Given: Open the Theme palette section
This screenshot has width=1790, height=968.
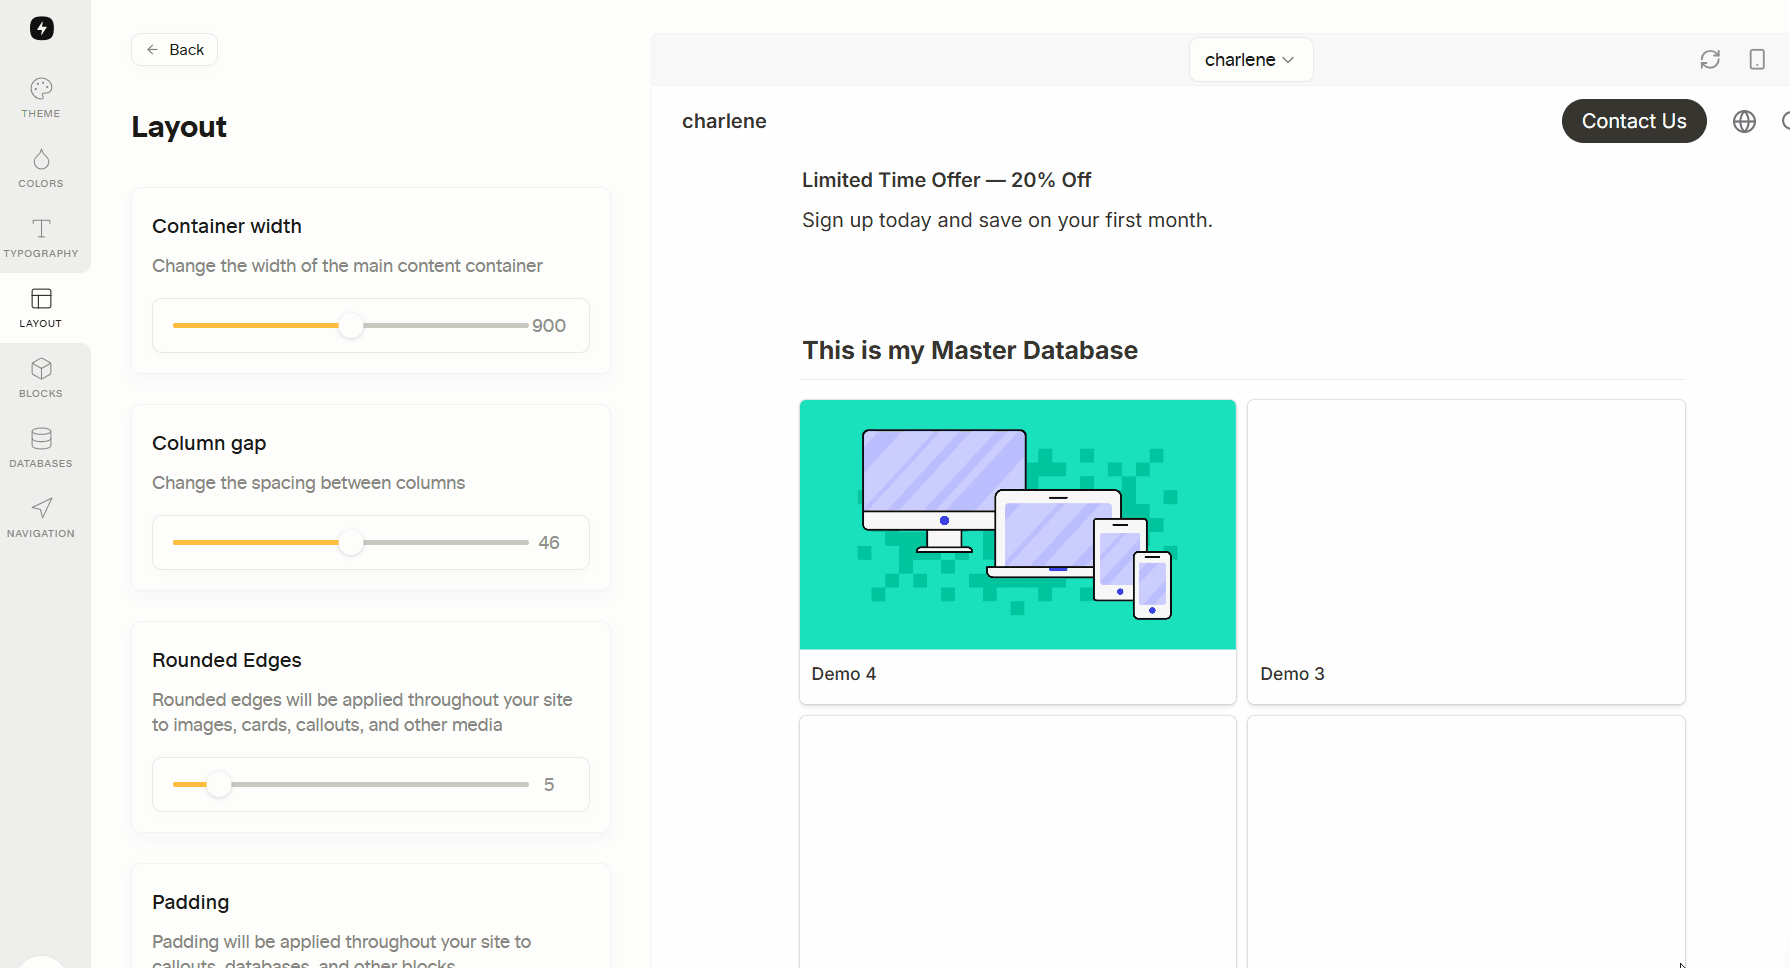Looking at the screenshot, I should click(41, 98).
